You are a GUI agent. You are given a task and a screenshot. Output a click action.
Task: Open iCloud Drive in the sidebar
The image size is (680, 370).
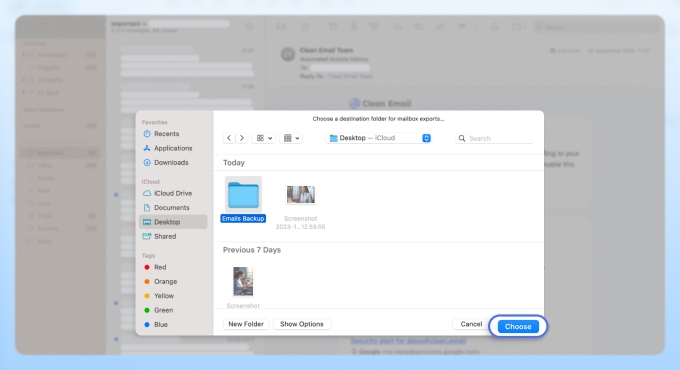click(173, 193)
